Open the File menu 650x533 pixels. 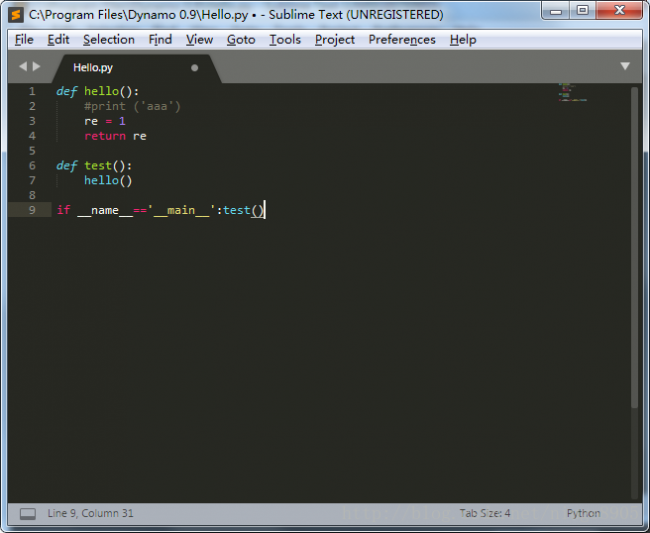pos(24,40)
